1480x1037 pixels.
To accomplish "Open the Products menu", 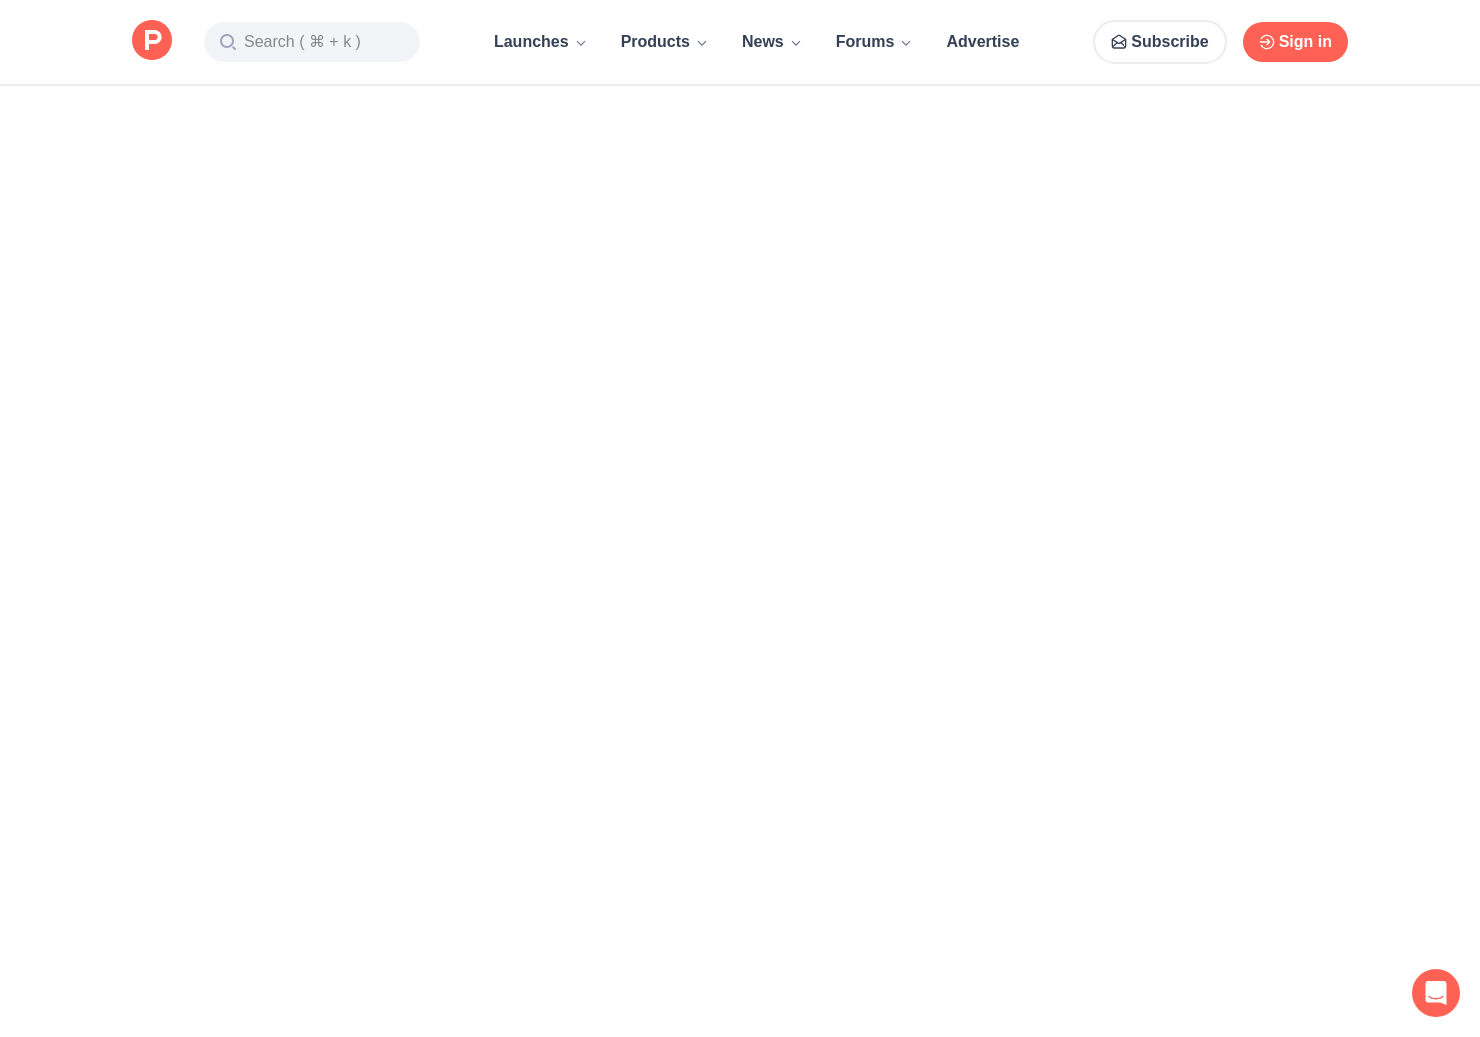I will click(x=655, y=42).
